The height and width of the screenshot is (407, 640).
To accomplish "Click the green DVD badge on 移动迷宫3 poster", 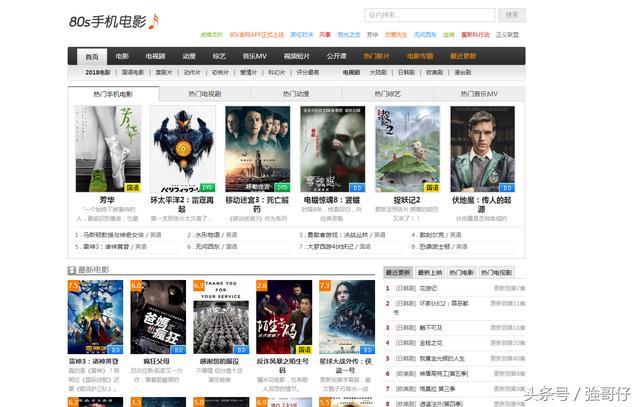I will pyautogui.click(x=282, y=188).
